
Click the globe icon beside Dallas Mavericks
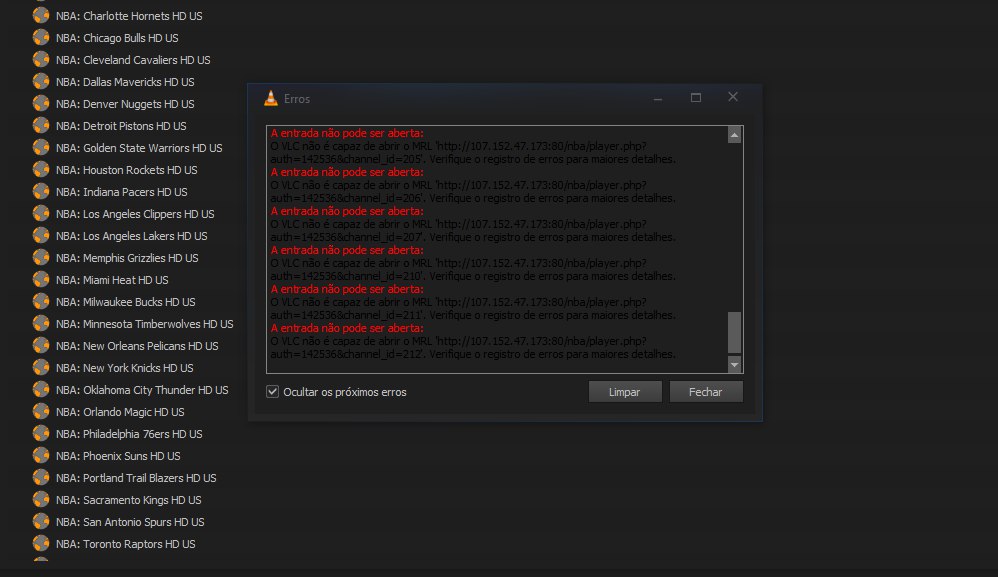41,81
